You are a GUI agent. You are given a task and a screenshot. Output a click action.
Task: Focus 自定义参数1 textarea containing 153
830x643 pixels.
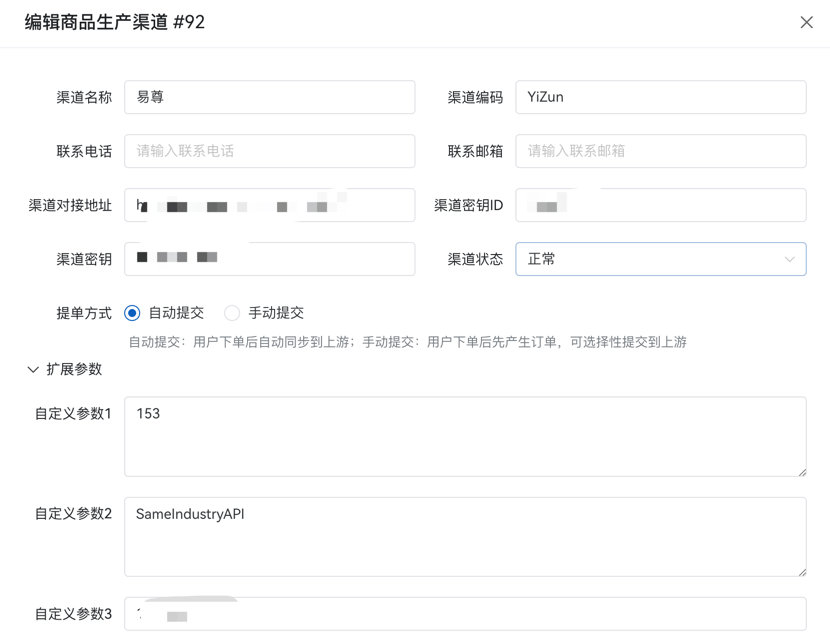[465, 437]
